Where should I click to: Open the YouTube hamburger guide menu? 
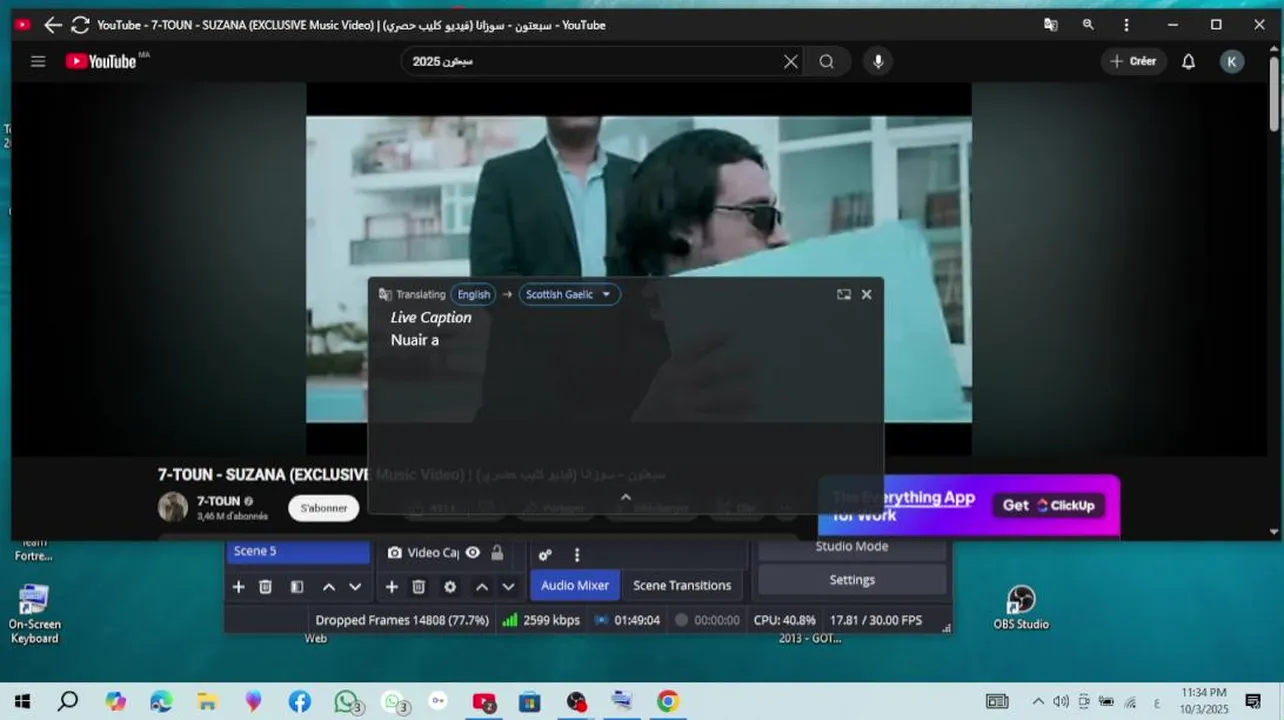[x=38, y=61]
